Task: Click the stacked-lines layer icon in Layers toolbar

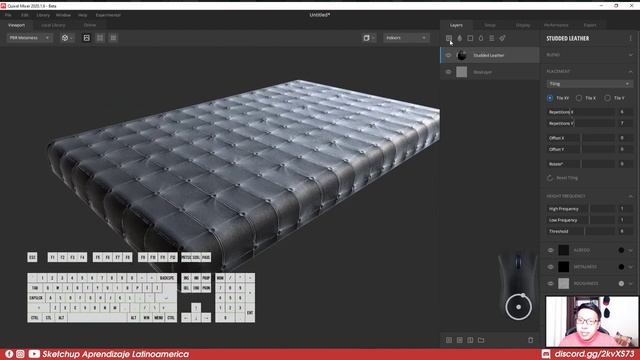Action: click(x=491, y=38)
